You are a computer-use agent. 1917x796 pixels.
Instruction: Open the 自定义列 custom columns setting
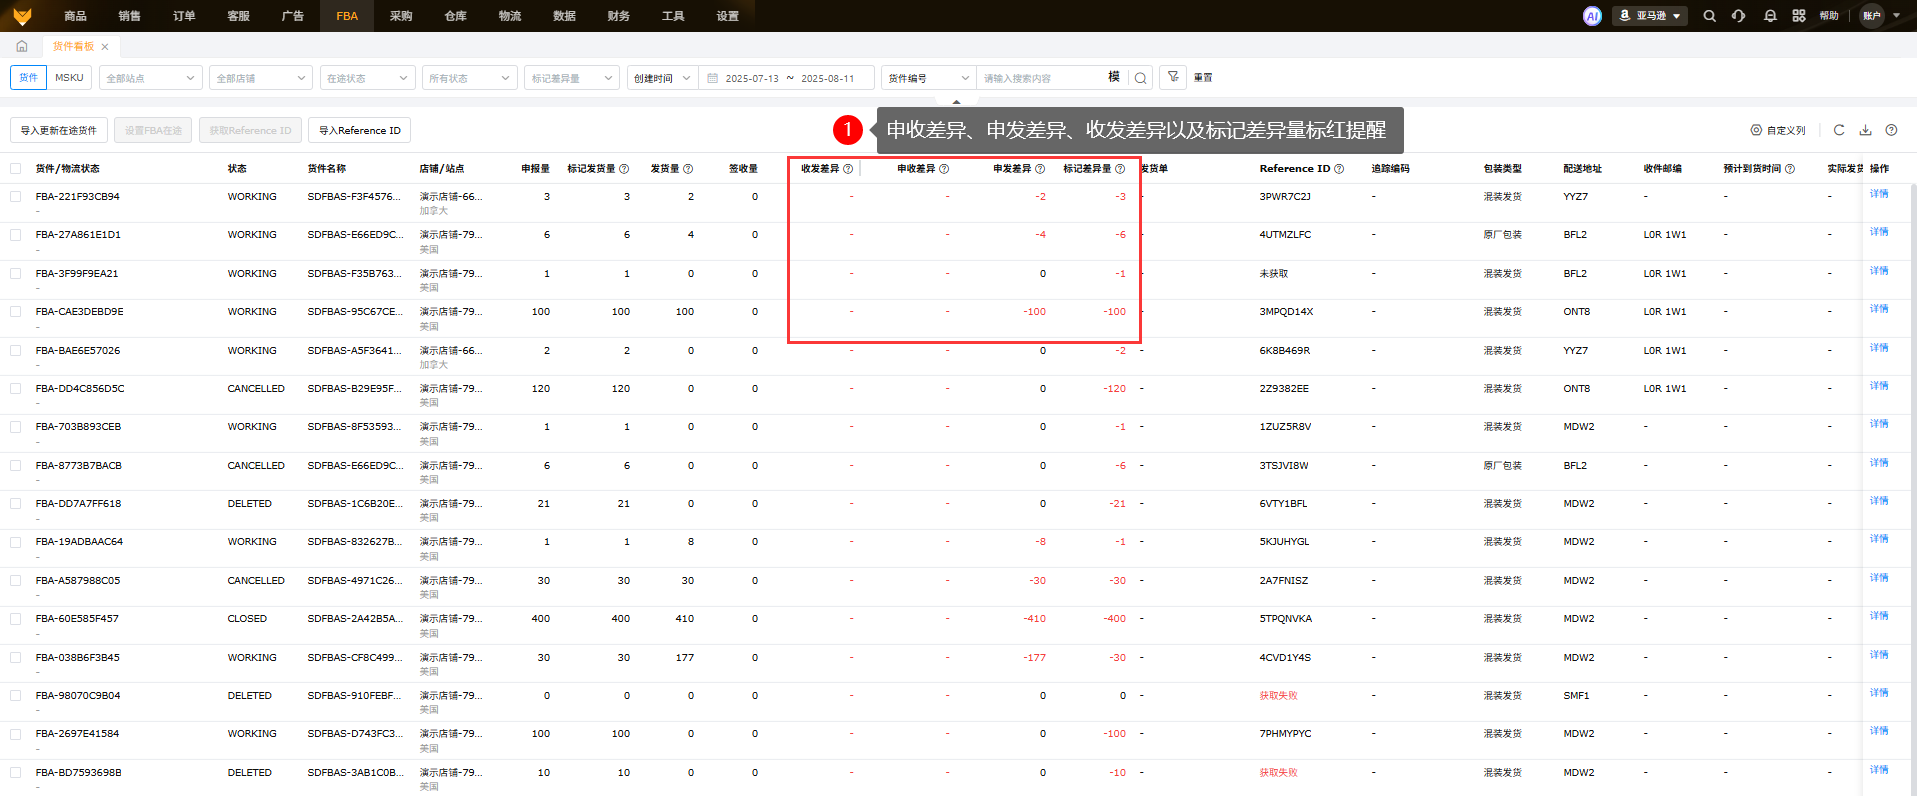pos(1778,131)
